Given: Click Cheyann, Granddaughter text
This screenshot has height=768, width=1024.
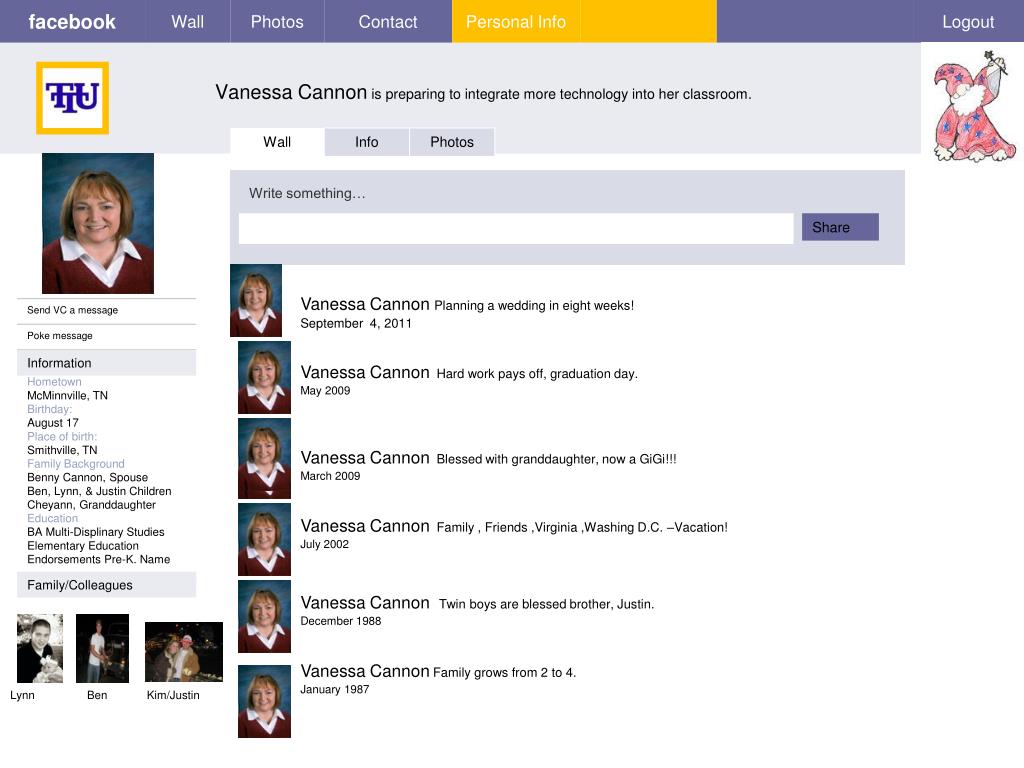Looking at the screenshot, I should pyautogui.click(x=91, y=505).
